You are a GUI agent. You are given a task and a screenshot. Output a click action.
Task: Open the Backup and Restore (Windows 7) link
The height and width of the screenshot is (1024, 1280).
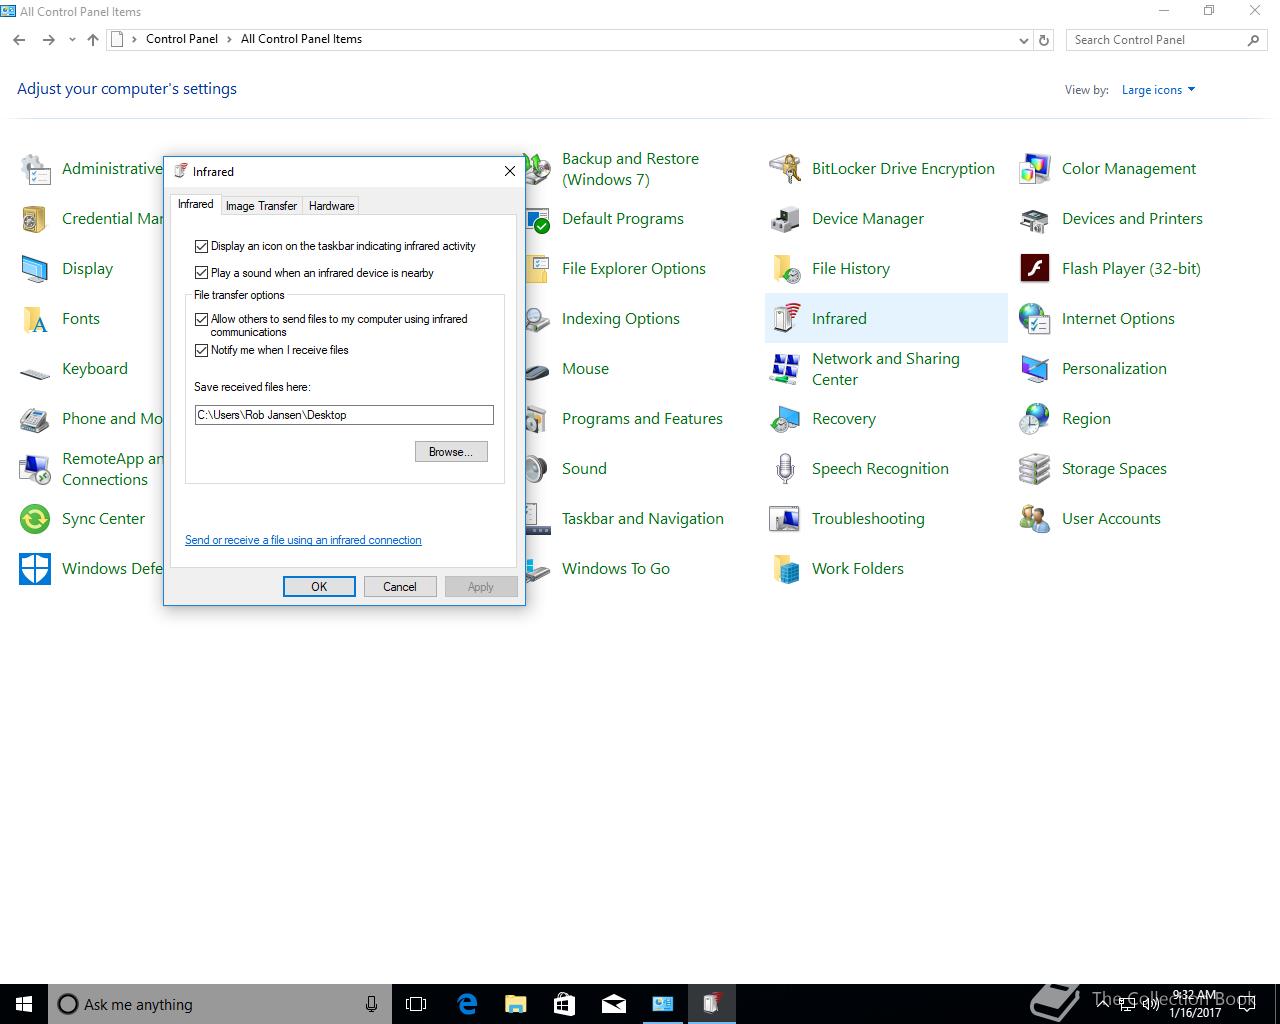point(630,169)
